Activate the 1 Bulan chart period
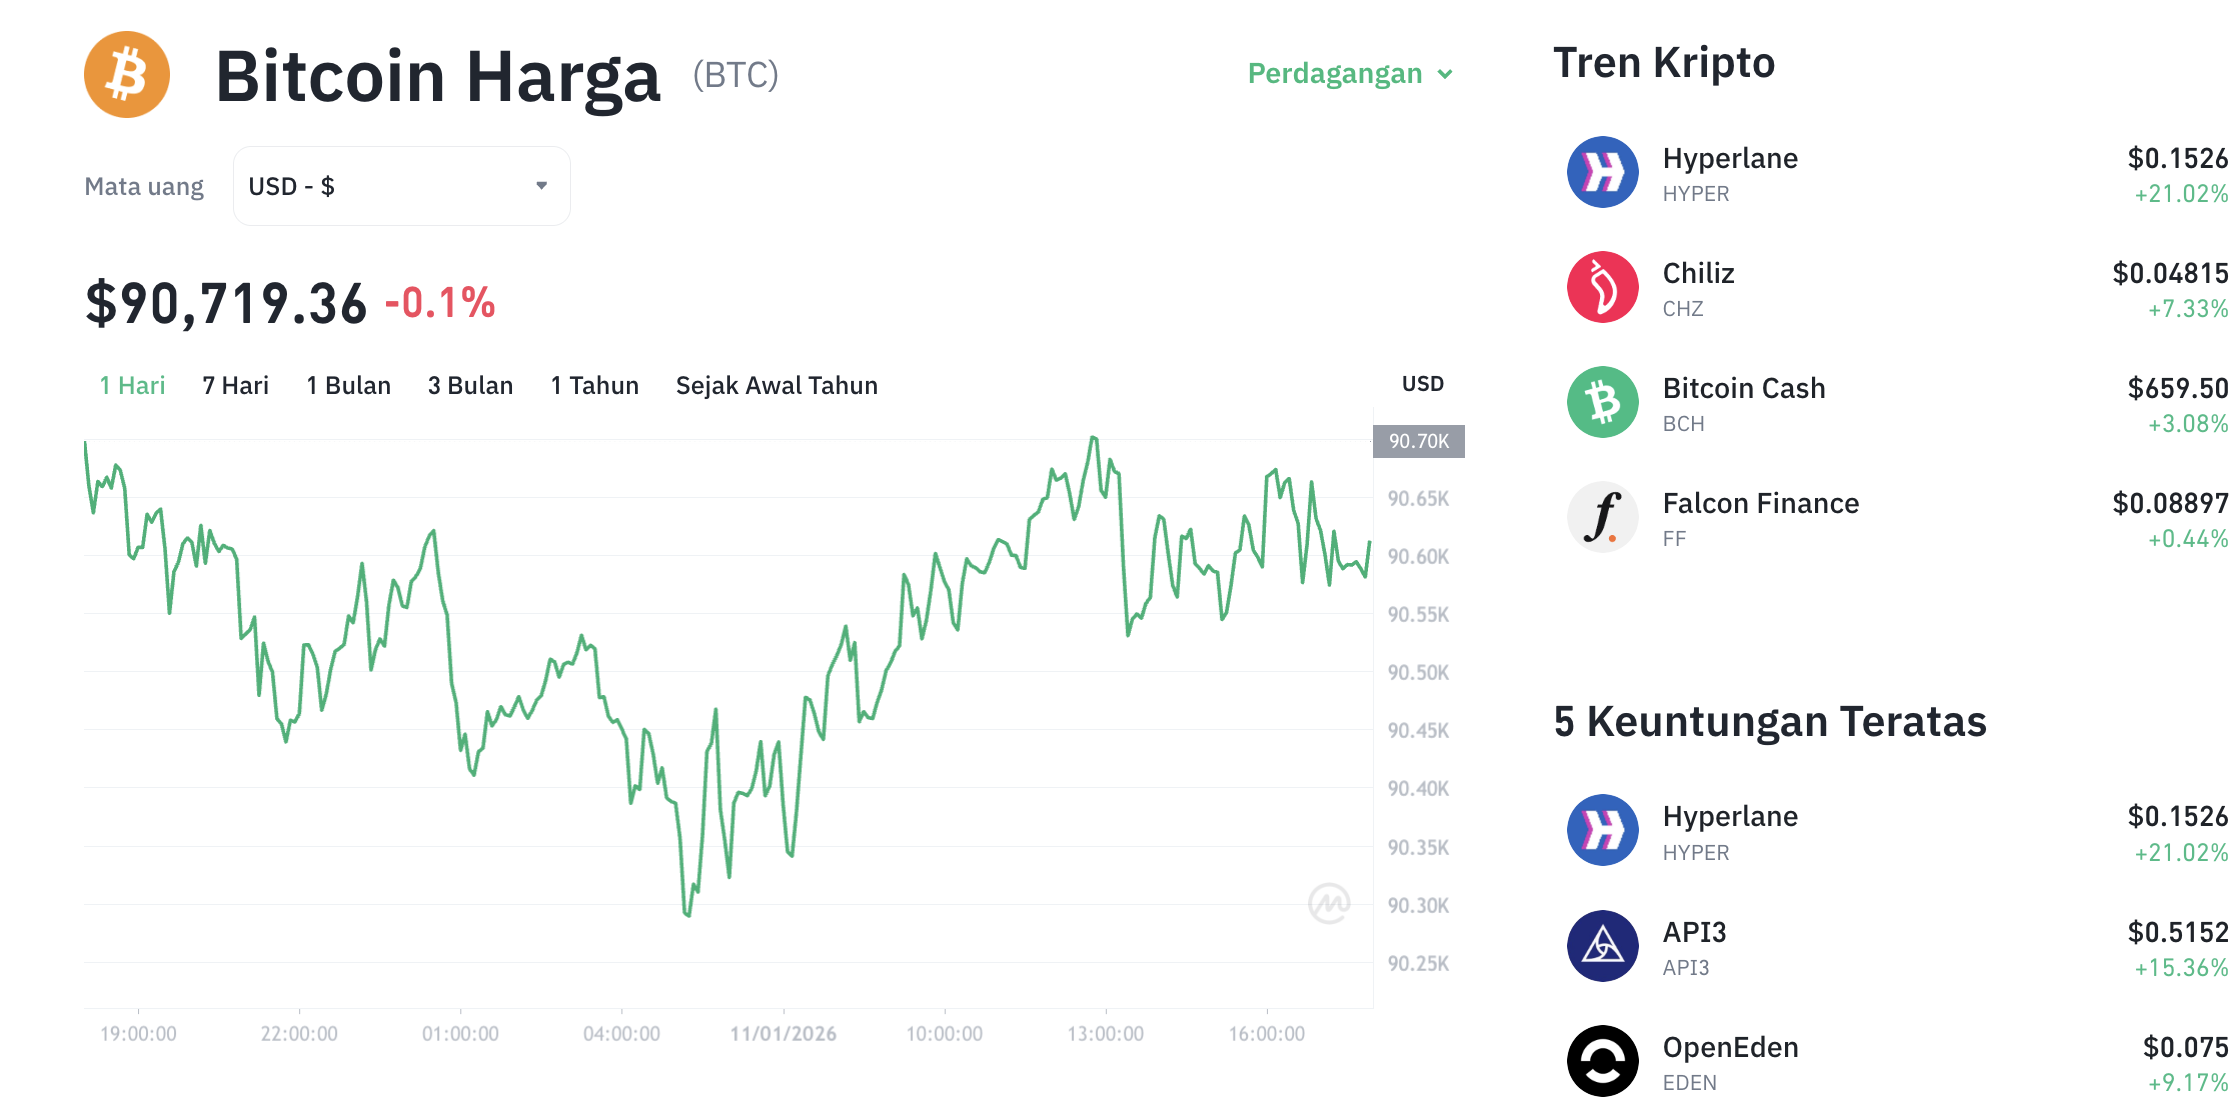Screen dimensions: 2238x1106 pos(348,385)
